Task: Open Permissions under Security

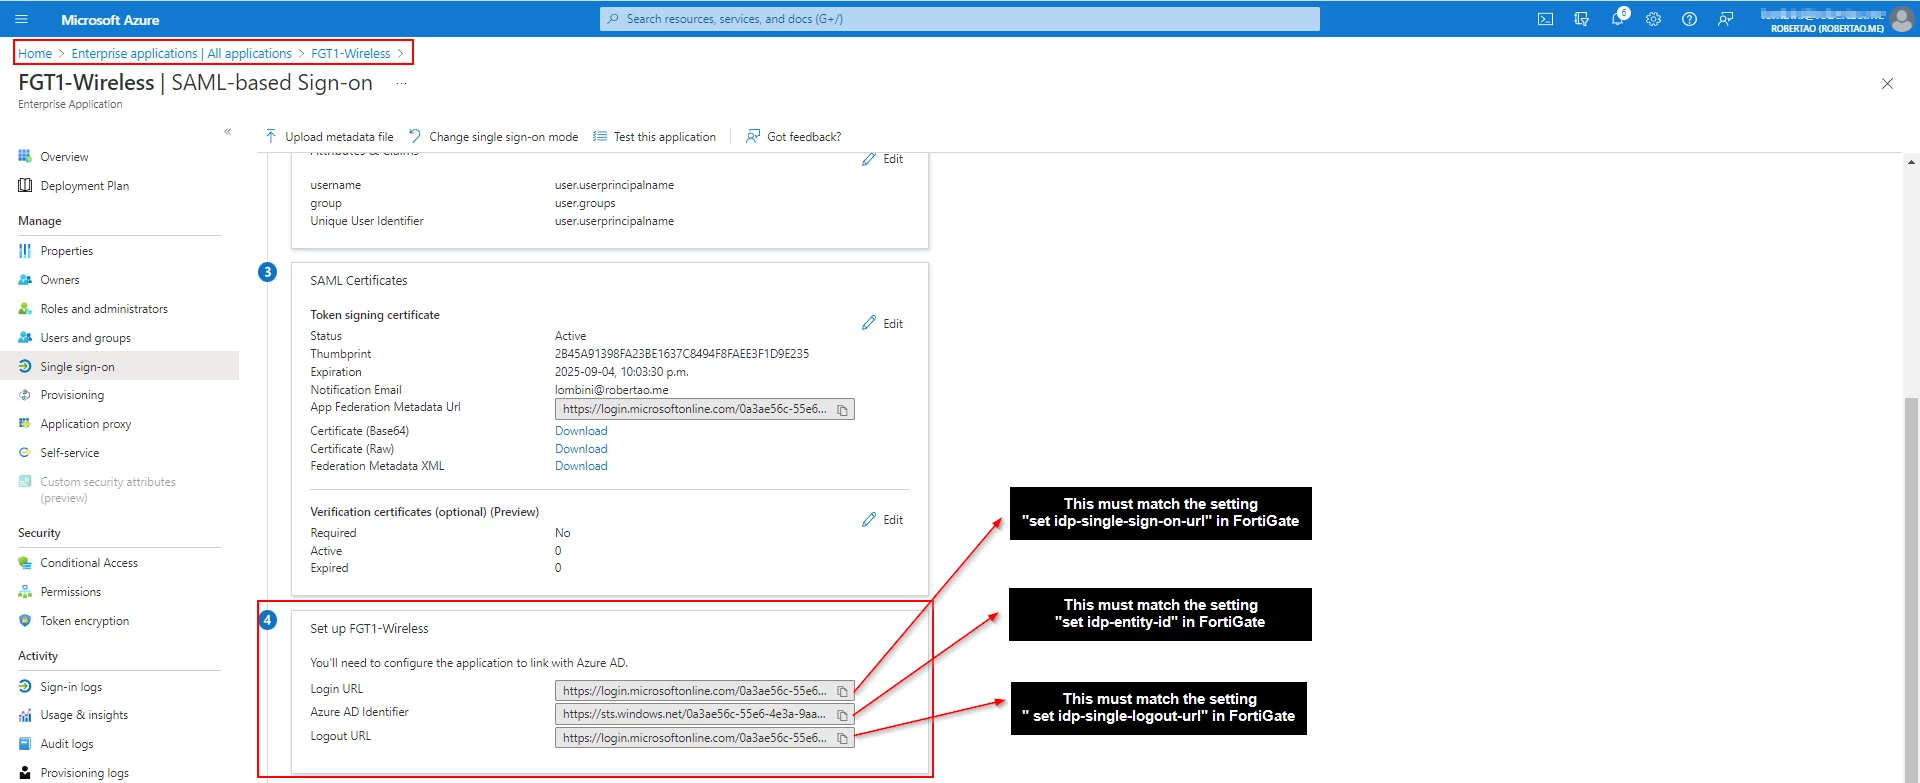Action: click(70, 592)
